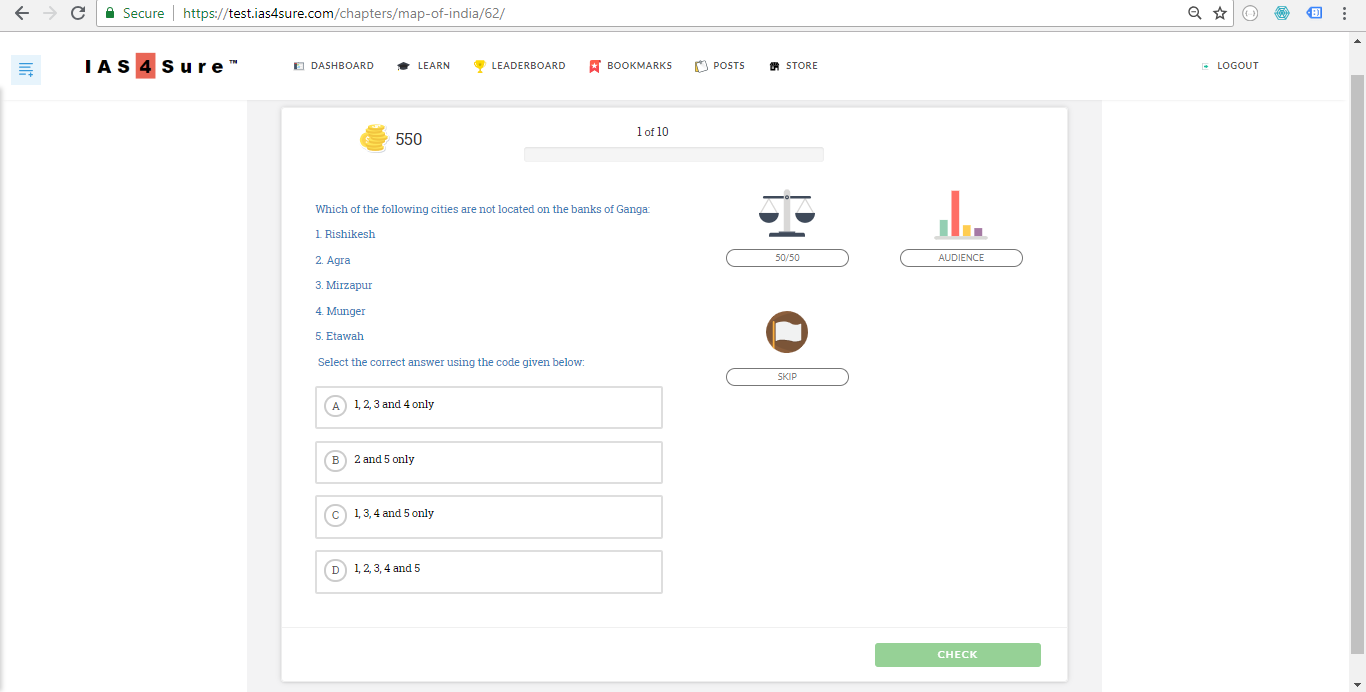Click the 50/50 balance scale icon

787,213
